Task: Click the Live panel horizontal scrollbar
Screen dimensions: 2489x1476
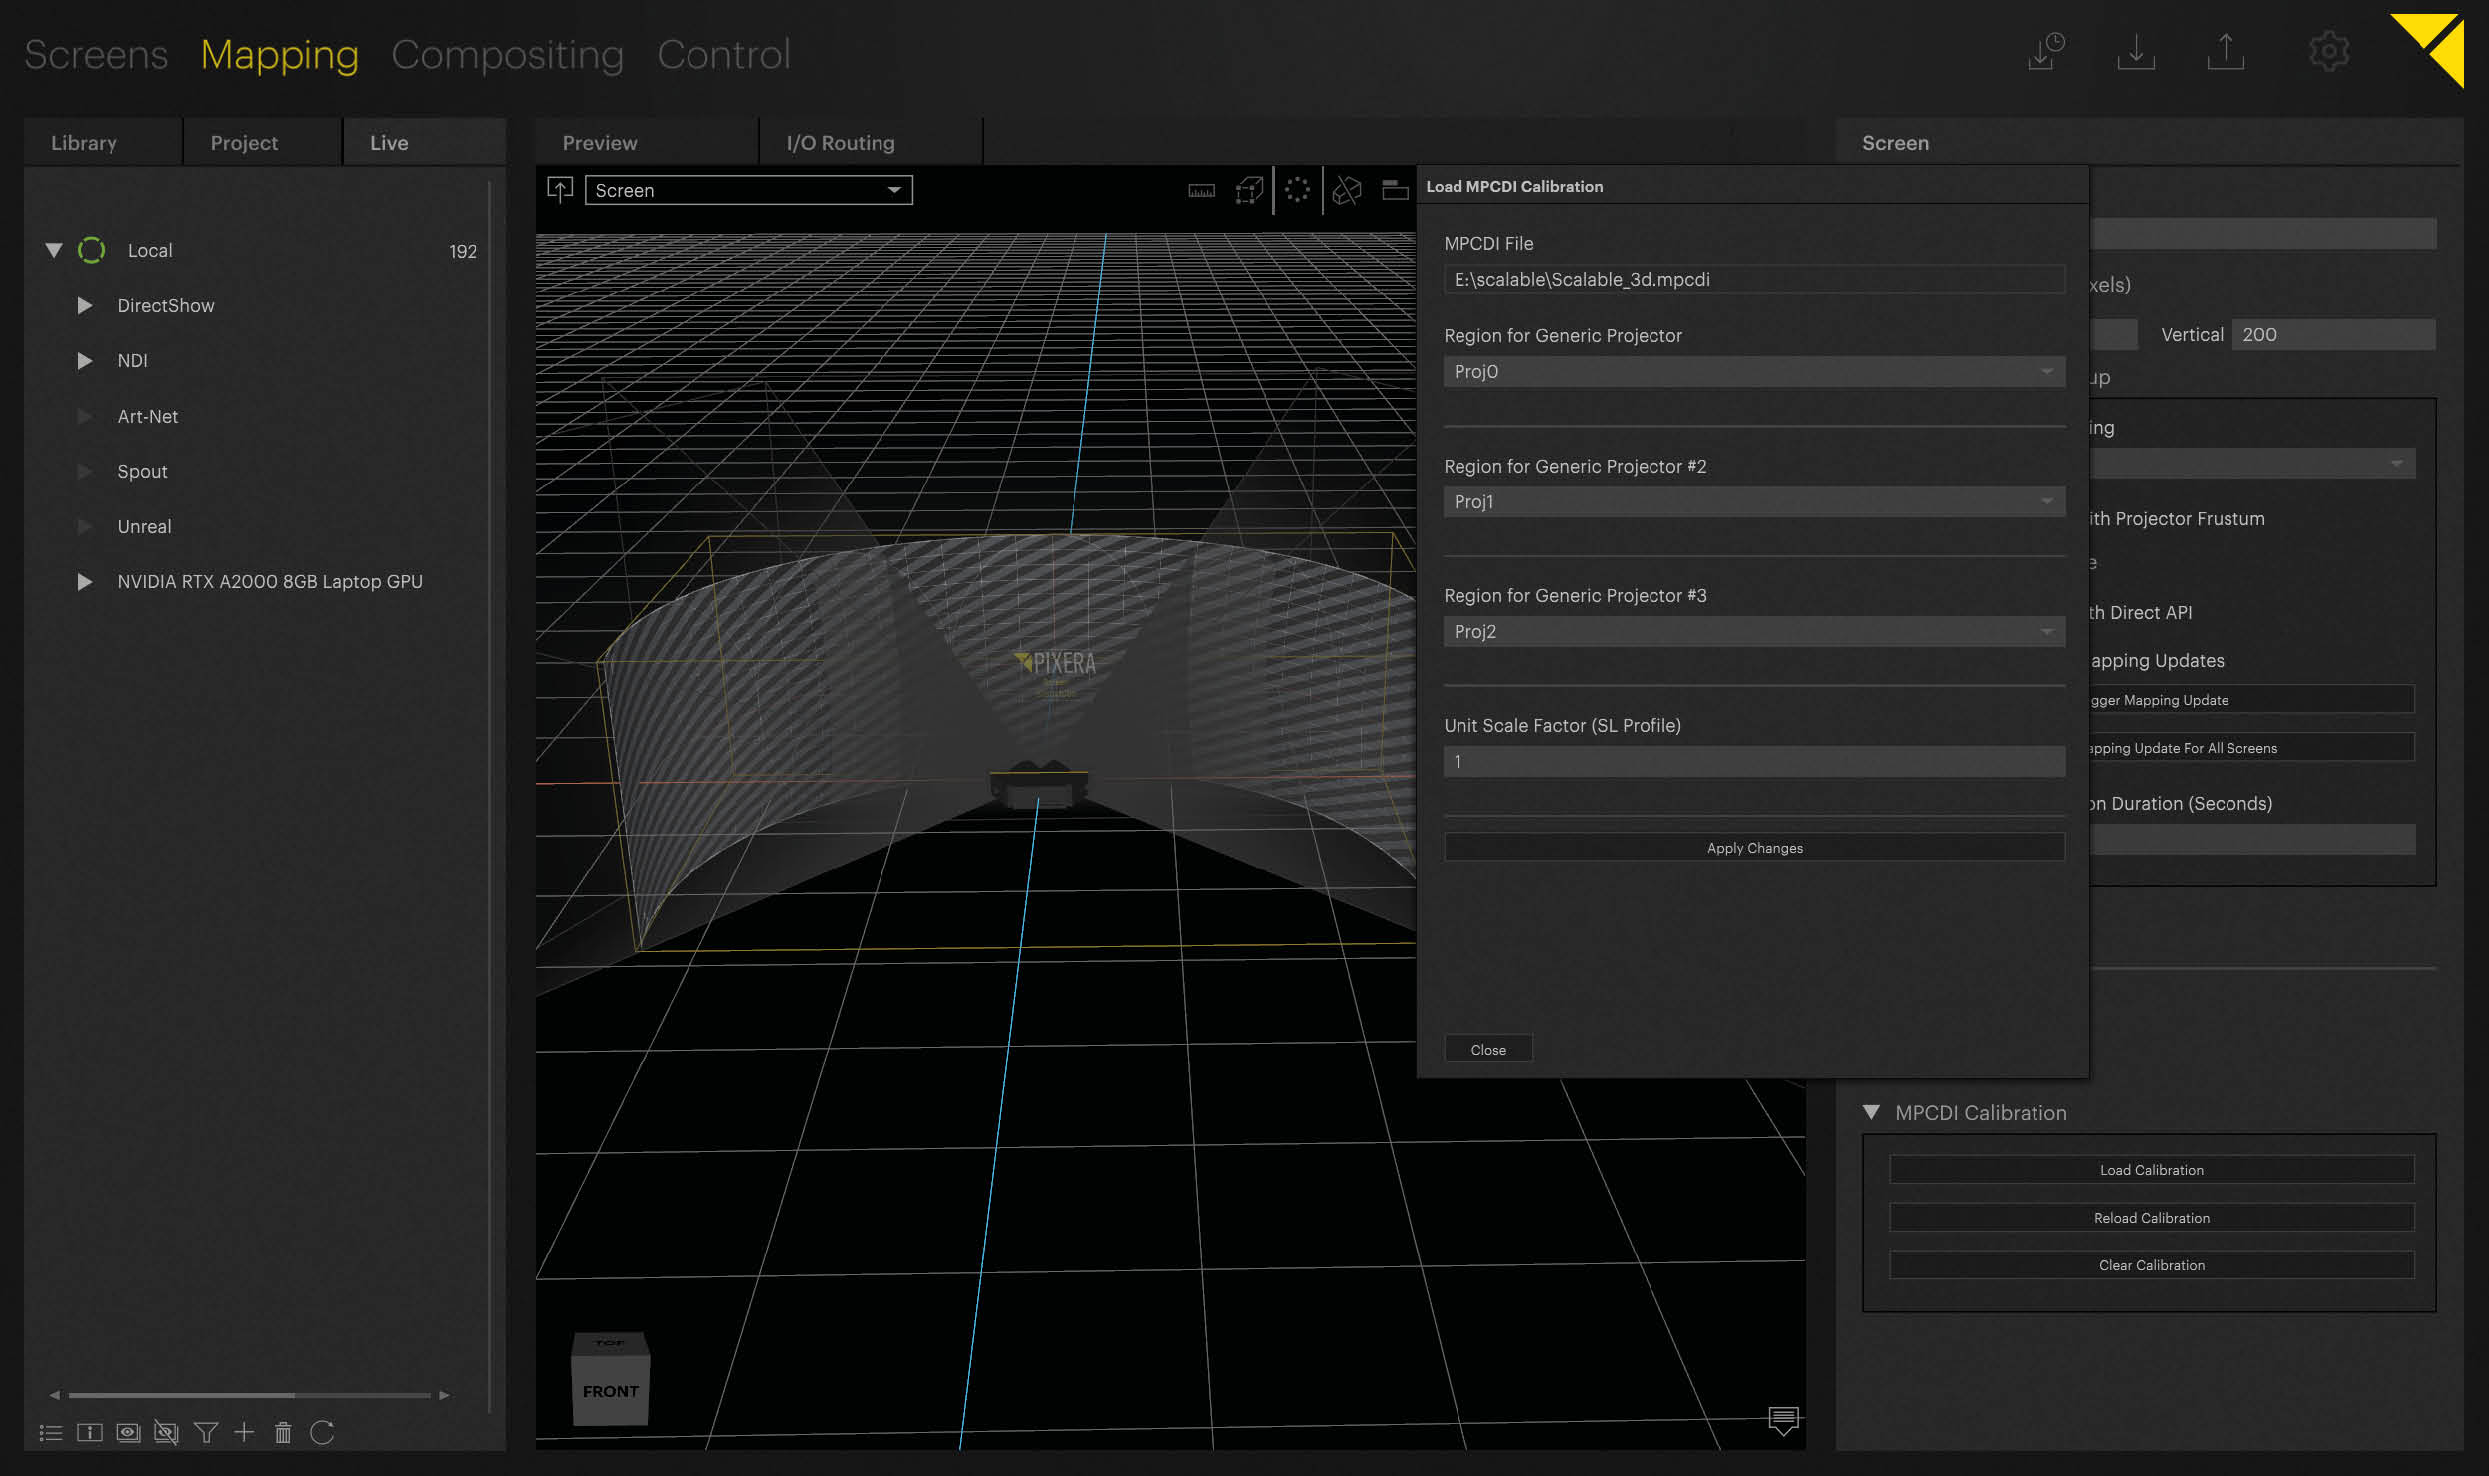Action: click(x=182, y=1394)
